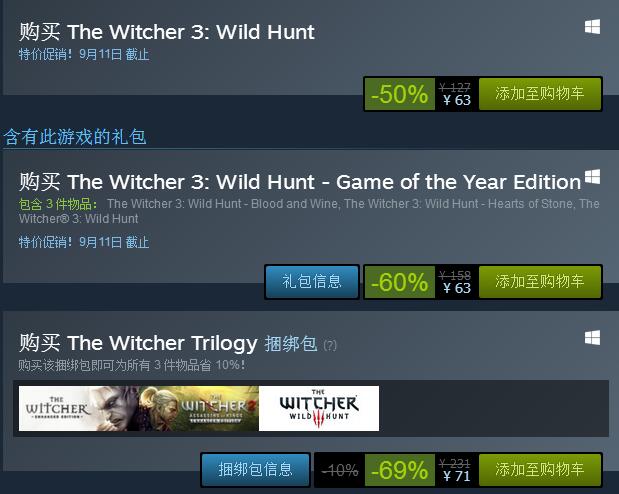This screenshot has width=619, height=494.
Task: Open 礼包信息 package info button
Action: pyautogui.click(x=312, y=282)
